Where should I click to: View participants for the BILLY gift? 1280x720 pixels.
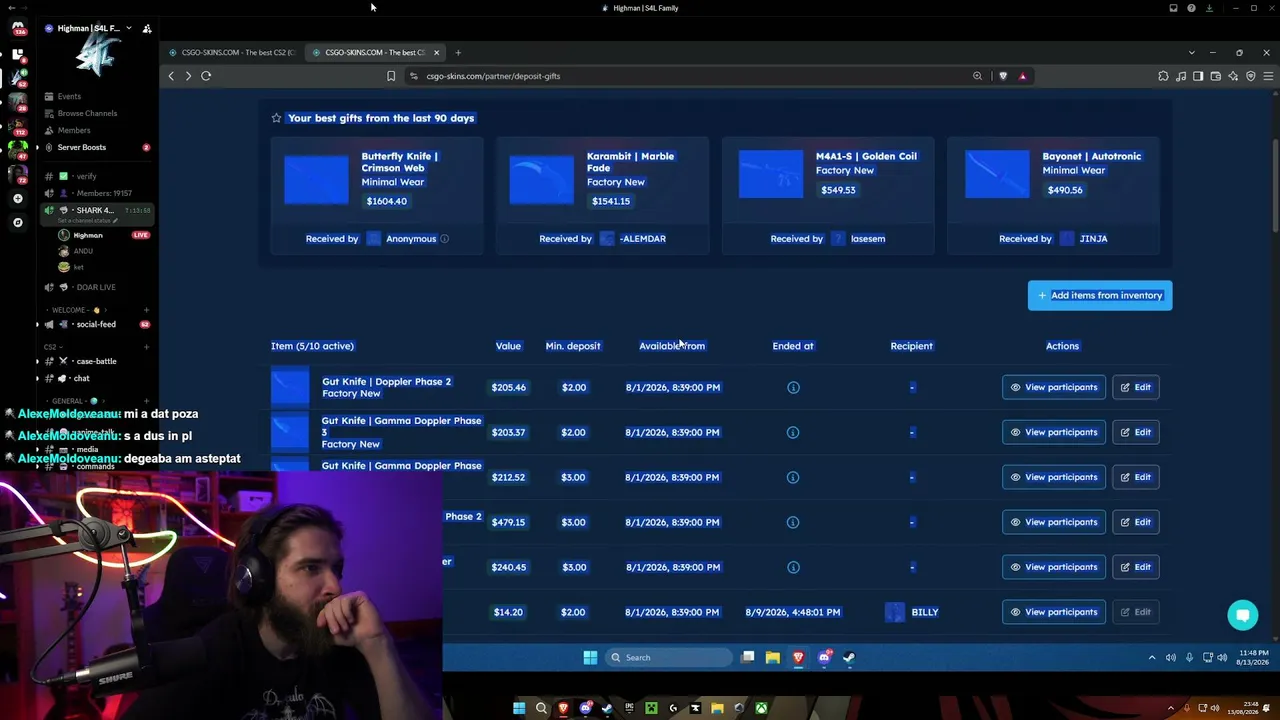pyautogui.click(x=1054, y=612)
